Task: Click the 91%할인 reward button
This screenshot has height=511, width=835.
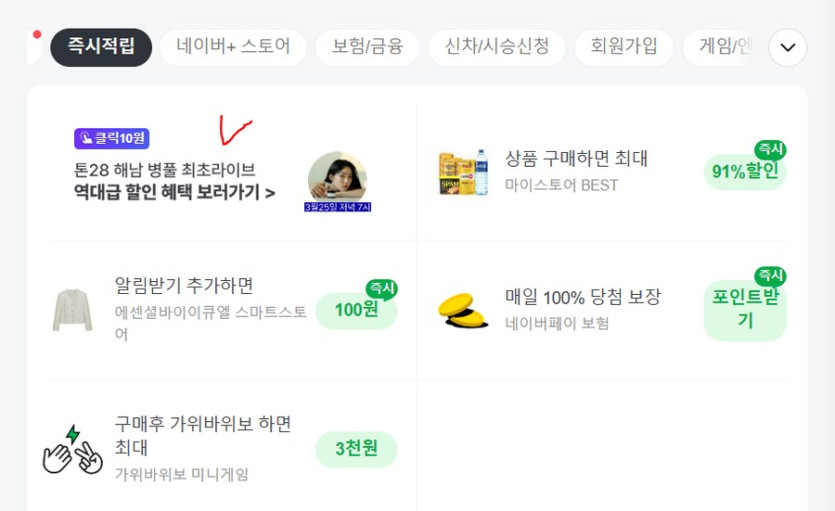Action: [744, 172]
